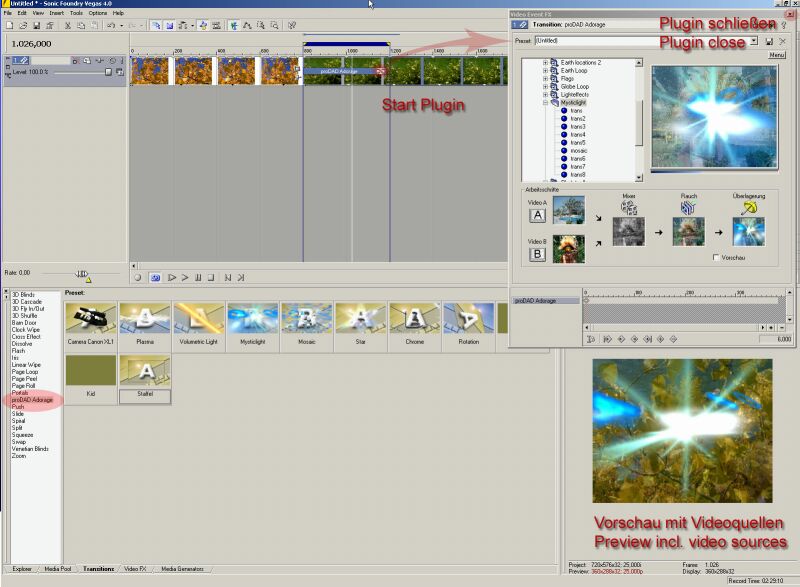Click the Track Motion icon on track 1

tap(87, 61)
